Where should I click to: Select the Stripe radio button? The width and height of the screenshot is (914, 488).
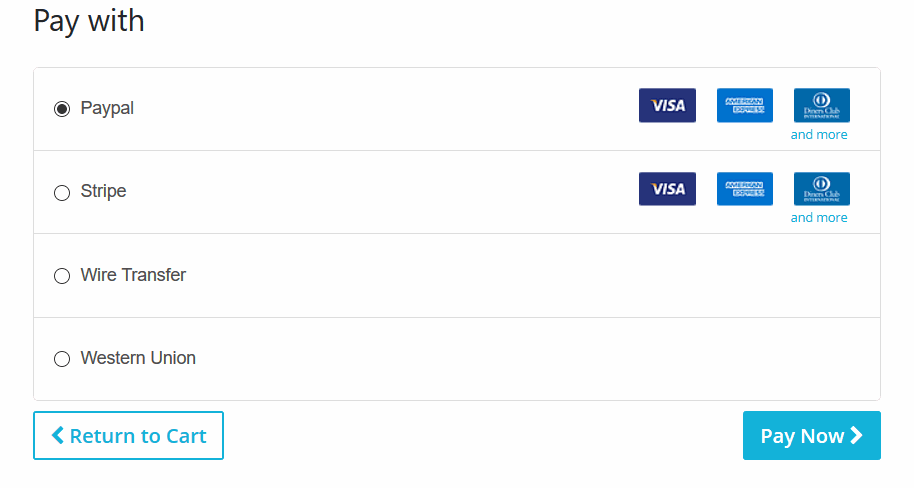[x=62, y=192]
